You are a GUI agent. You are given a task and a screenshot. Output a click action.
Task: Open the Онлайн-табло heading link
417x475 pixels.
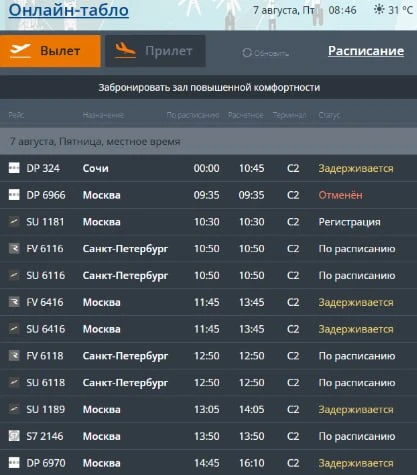tap(68, 10)
